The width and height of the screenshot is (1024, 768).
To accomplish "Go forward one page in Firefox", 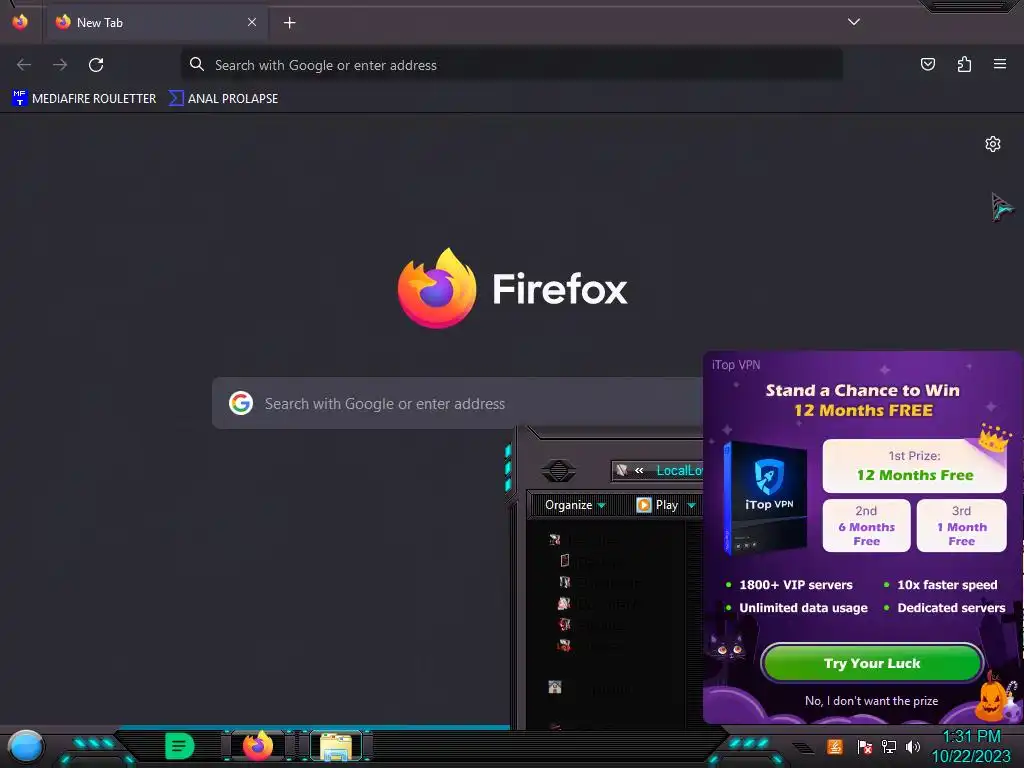I will (60, 65).
